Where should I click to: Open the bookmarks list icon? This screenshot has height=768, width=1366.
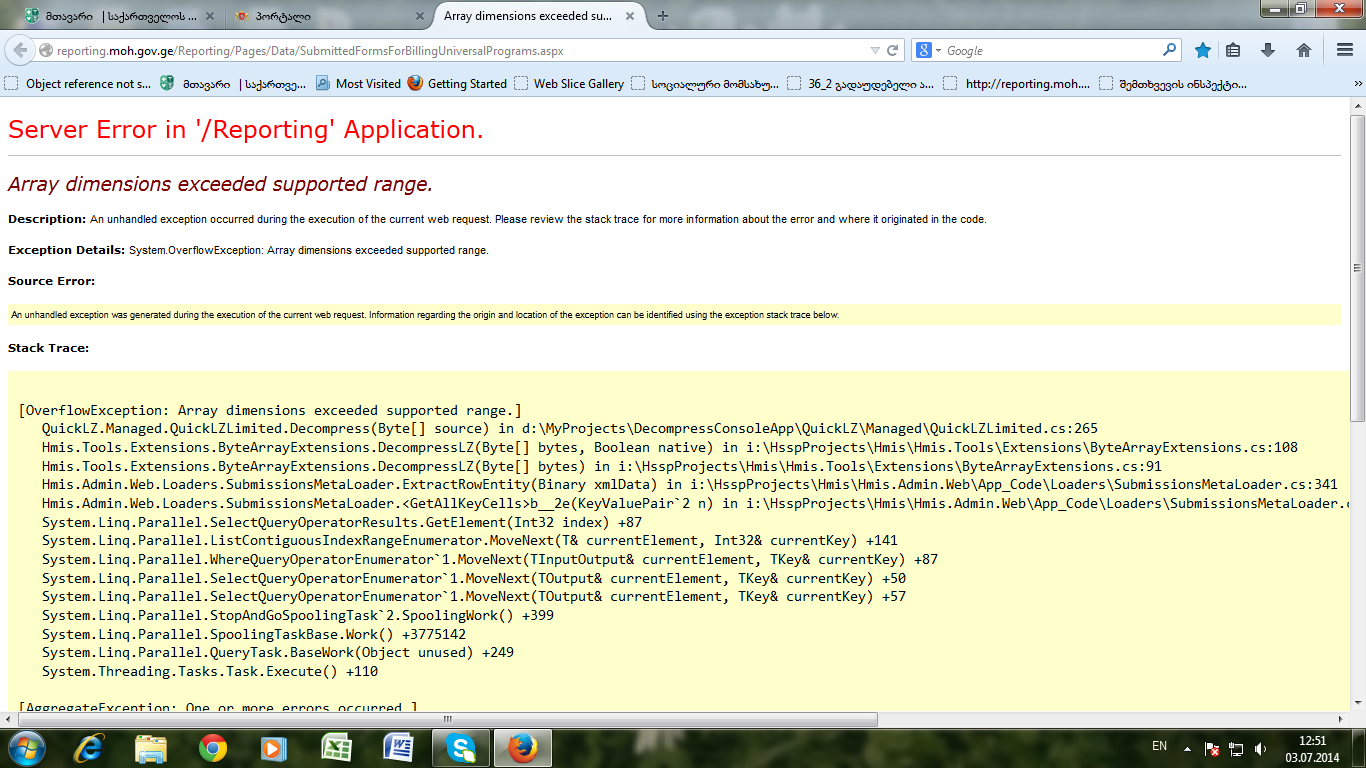click(x=1234, y=50)
